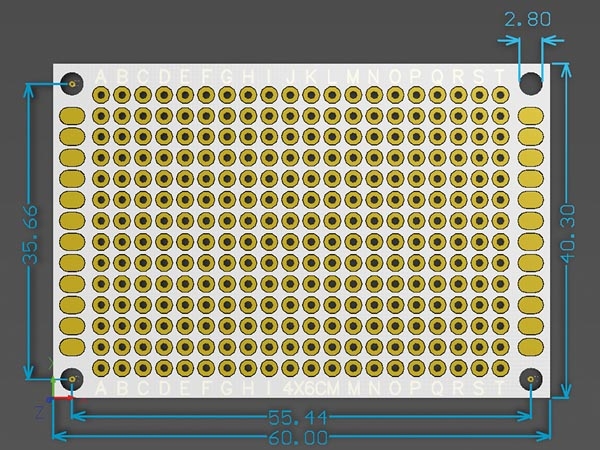Select the 55.44 hole spacing dimension
Image resolution: width=600 pixels, height=450 pixels.
click(x=298, y=417)
